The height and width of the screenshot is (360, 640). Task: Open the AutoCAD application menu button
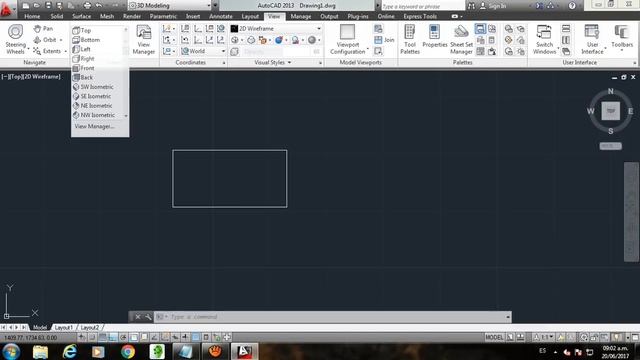tap(7, 9)
